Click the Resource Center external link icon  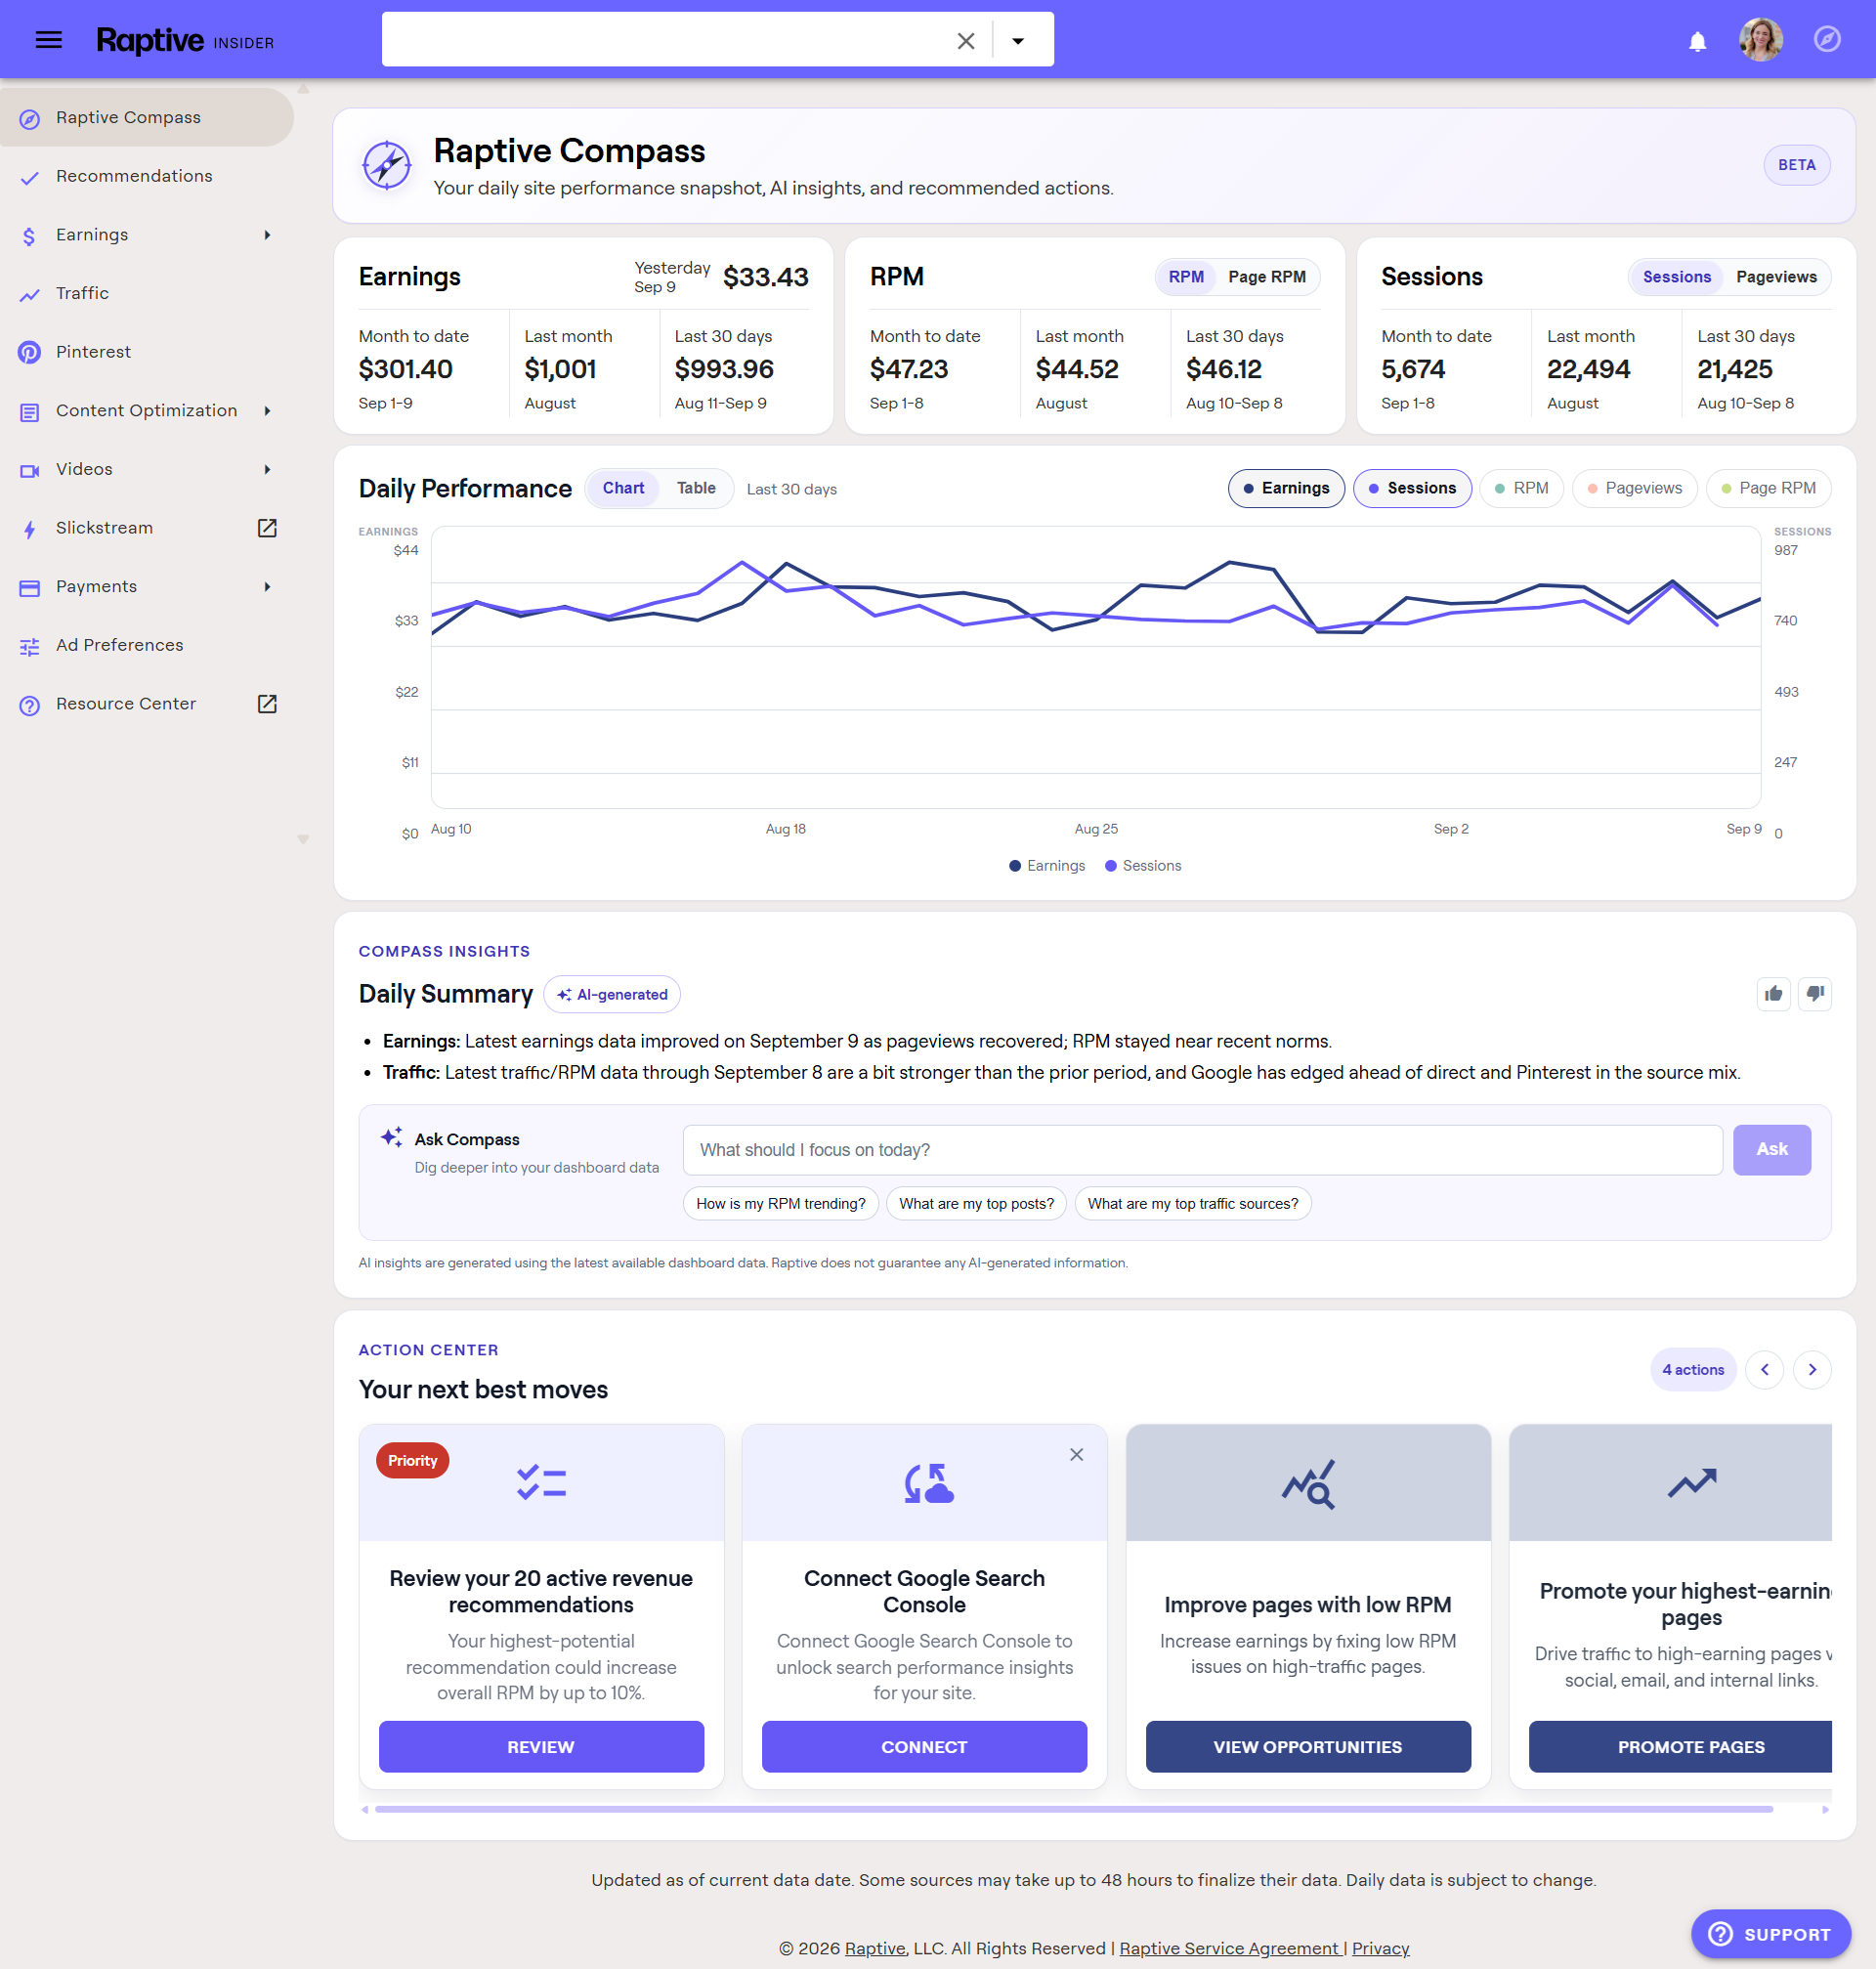pyautogui.click(x=267, y=704)
